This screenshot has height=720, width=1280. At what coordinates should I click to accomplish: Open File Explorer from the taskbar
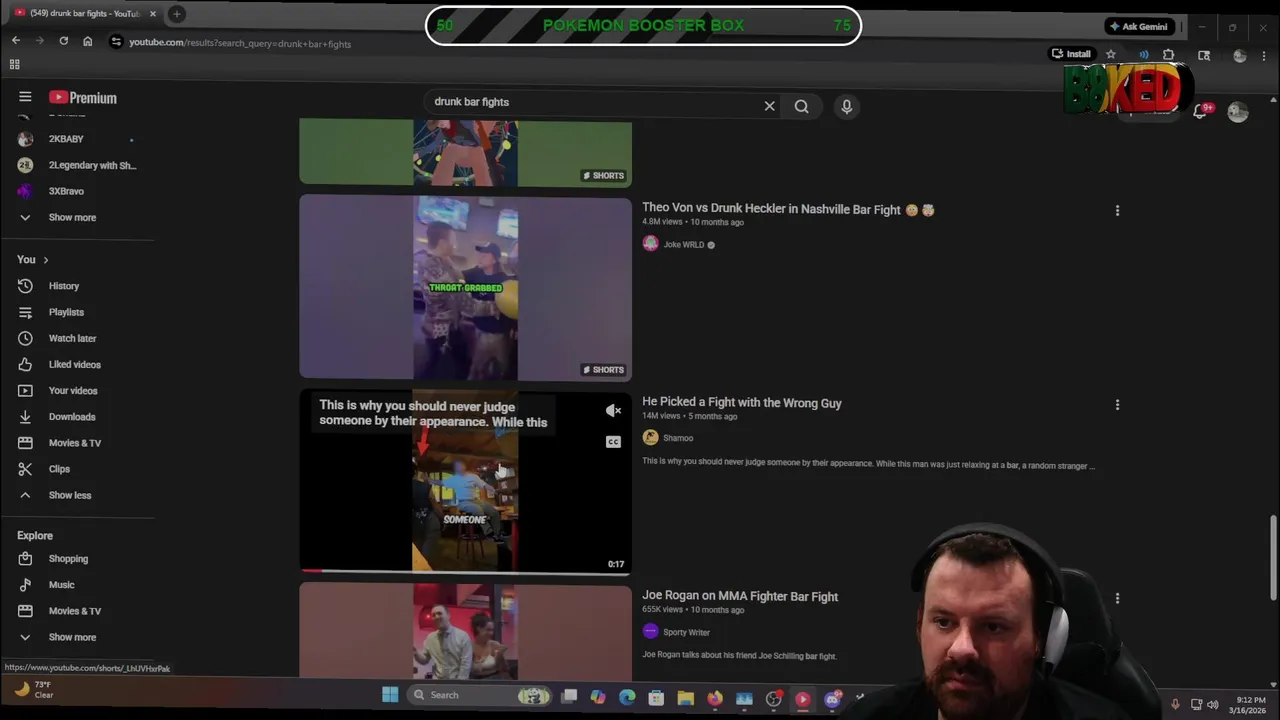[685, 697]
